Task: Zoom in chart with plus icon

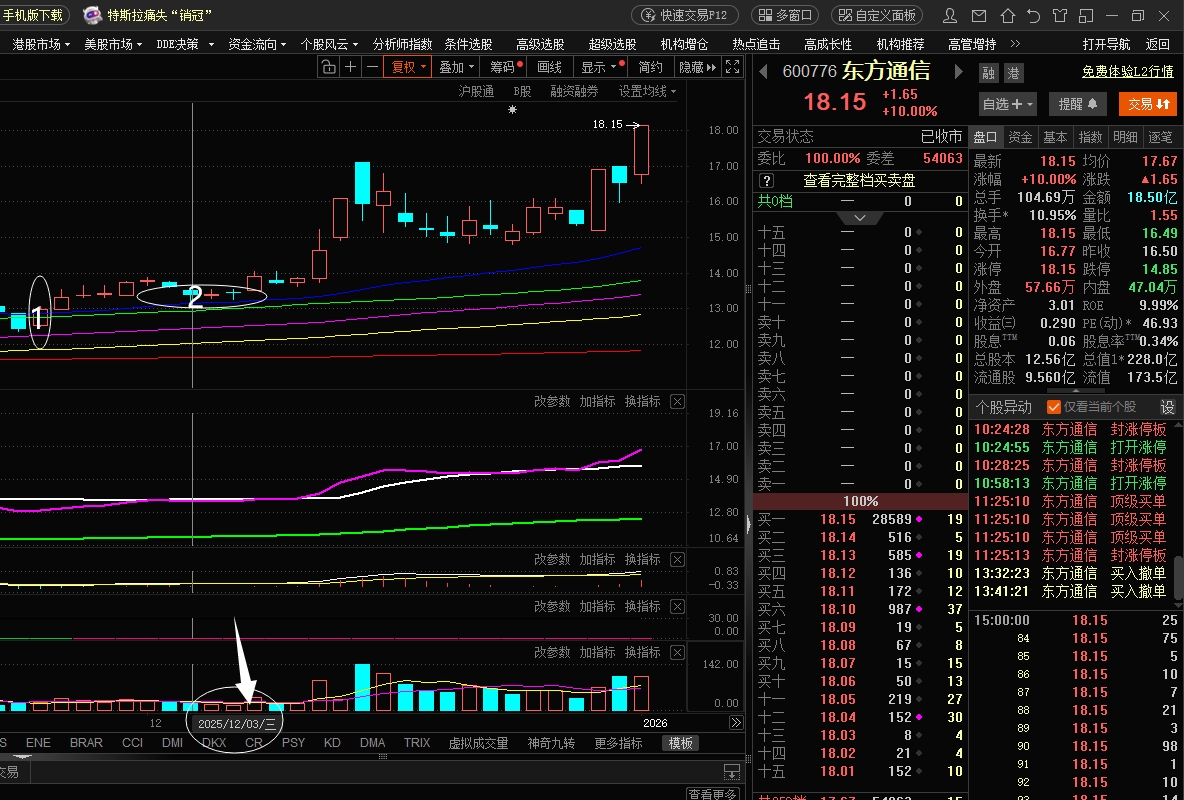Action: [350, 67]
